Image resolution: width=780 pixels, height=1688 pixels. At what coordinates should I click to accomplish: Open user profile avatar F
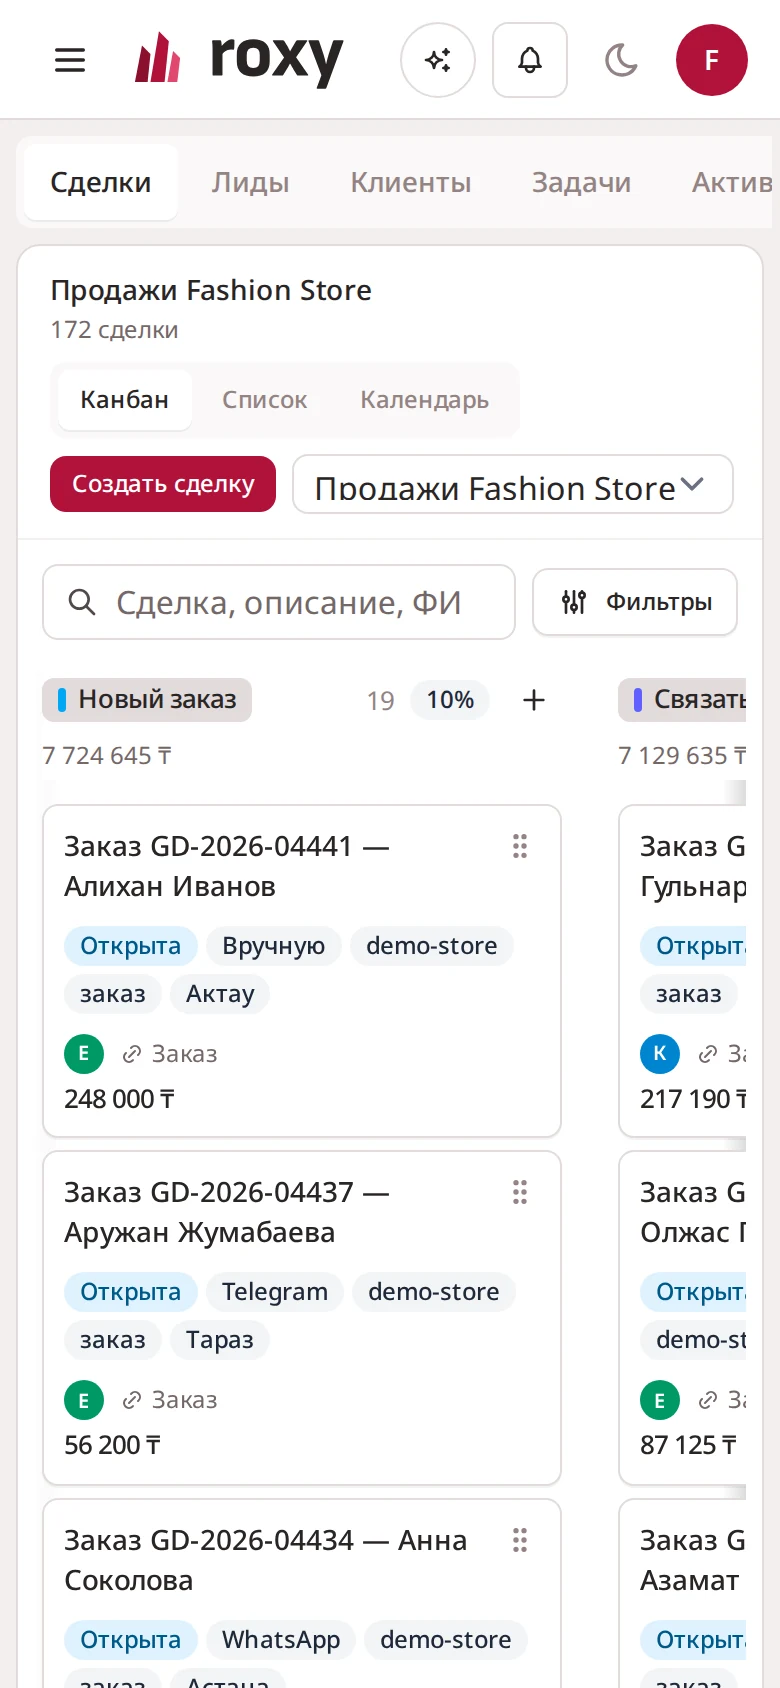tap(712, 60)
